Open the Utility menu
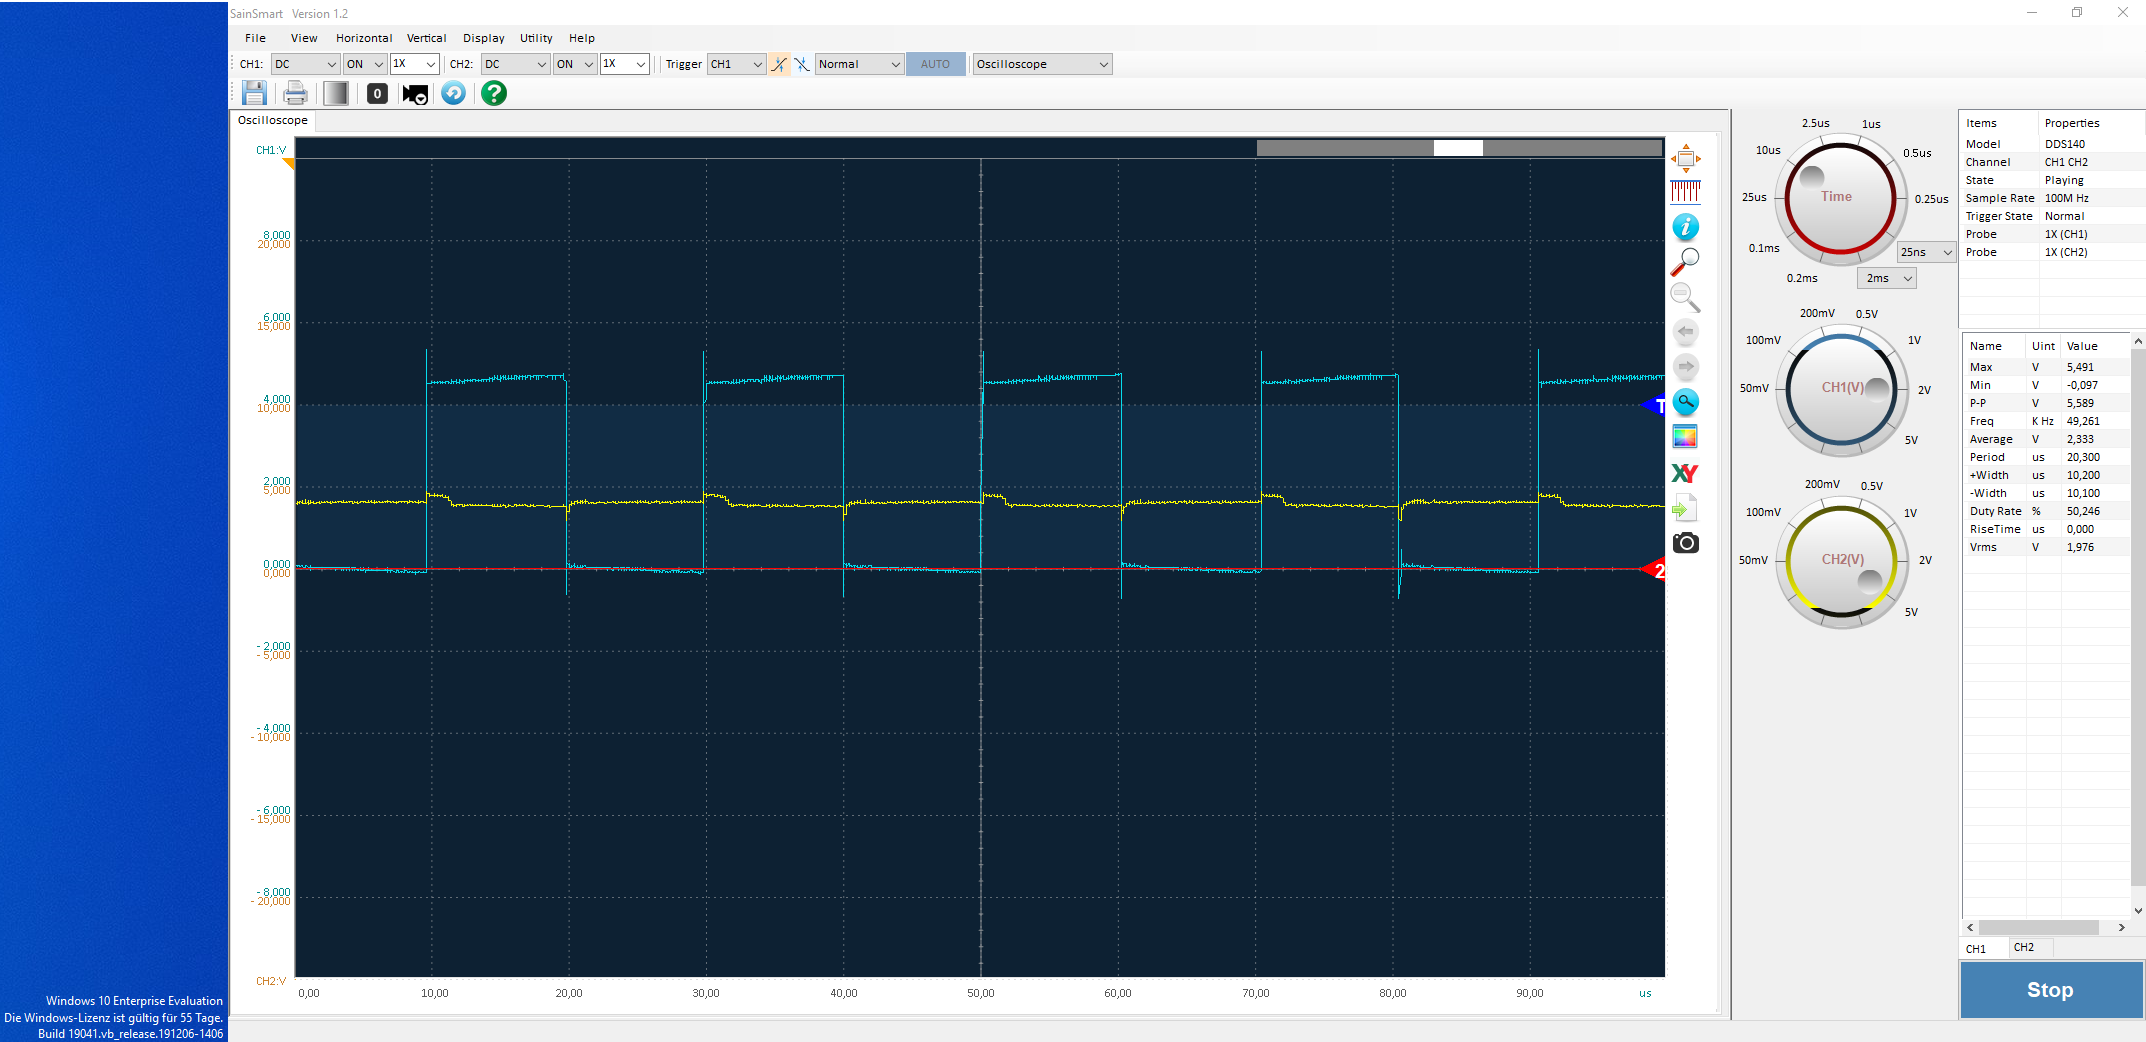 point(536,38)
